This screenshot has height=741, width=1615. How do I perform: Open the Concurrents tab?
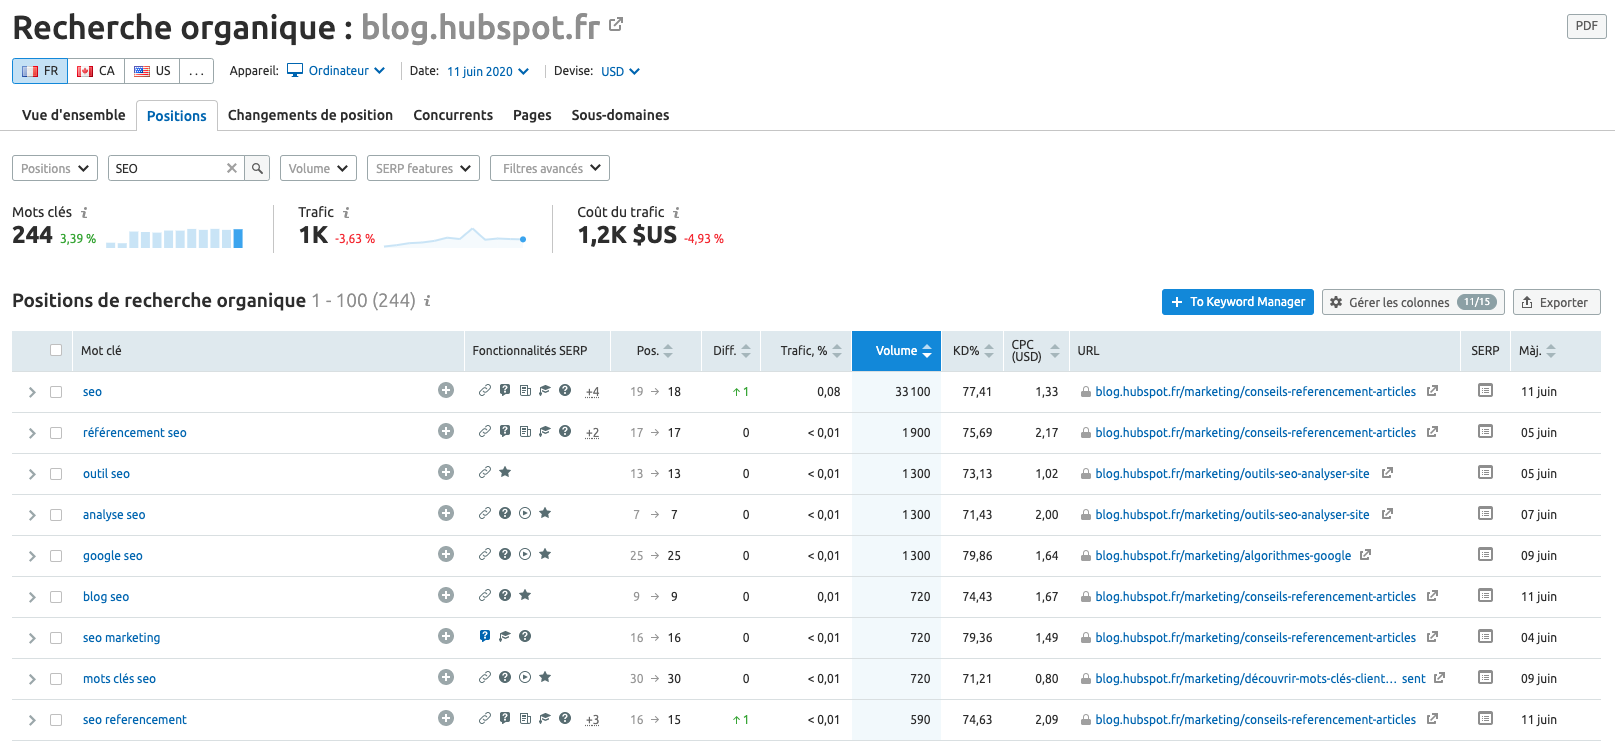point(453,115)
